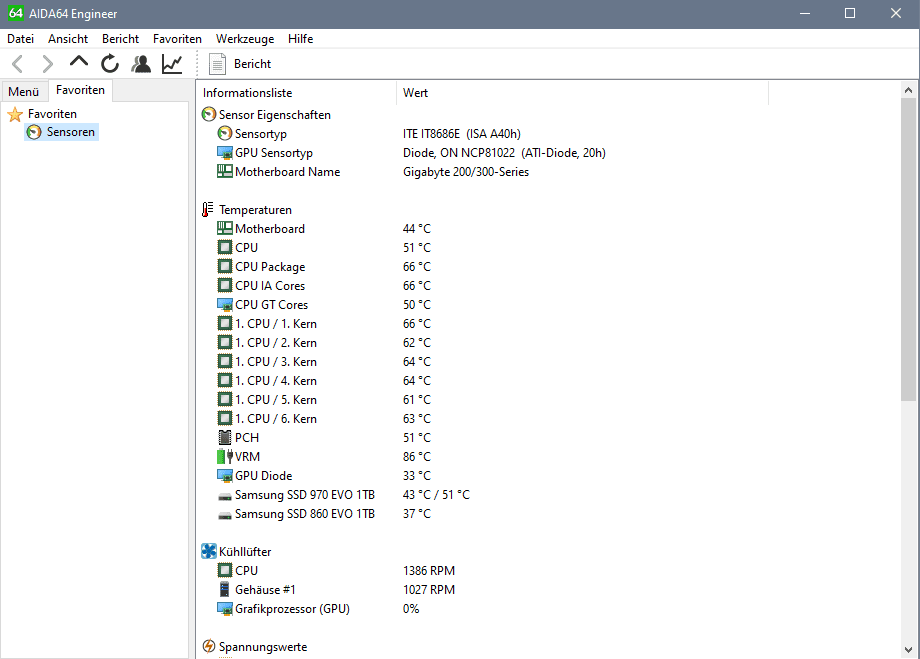
Task: Switch to the Menü tab
Action: click(x=23, y=92)
